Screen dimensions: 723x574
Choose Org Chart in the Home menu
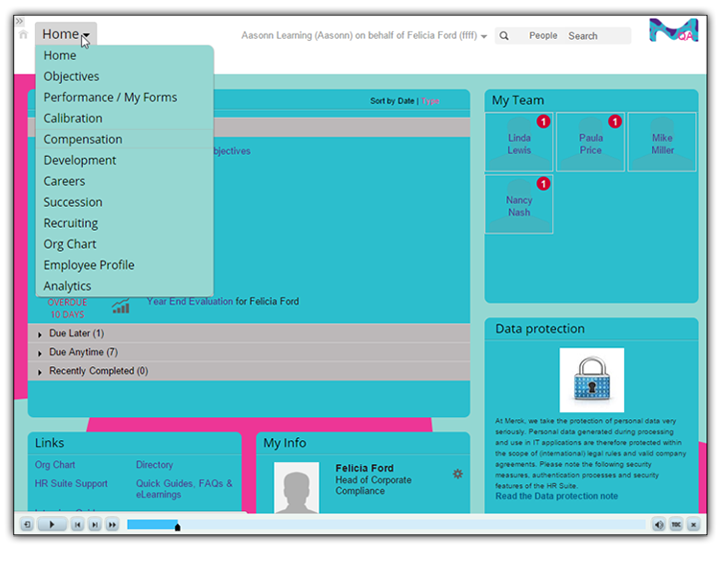70,244
